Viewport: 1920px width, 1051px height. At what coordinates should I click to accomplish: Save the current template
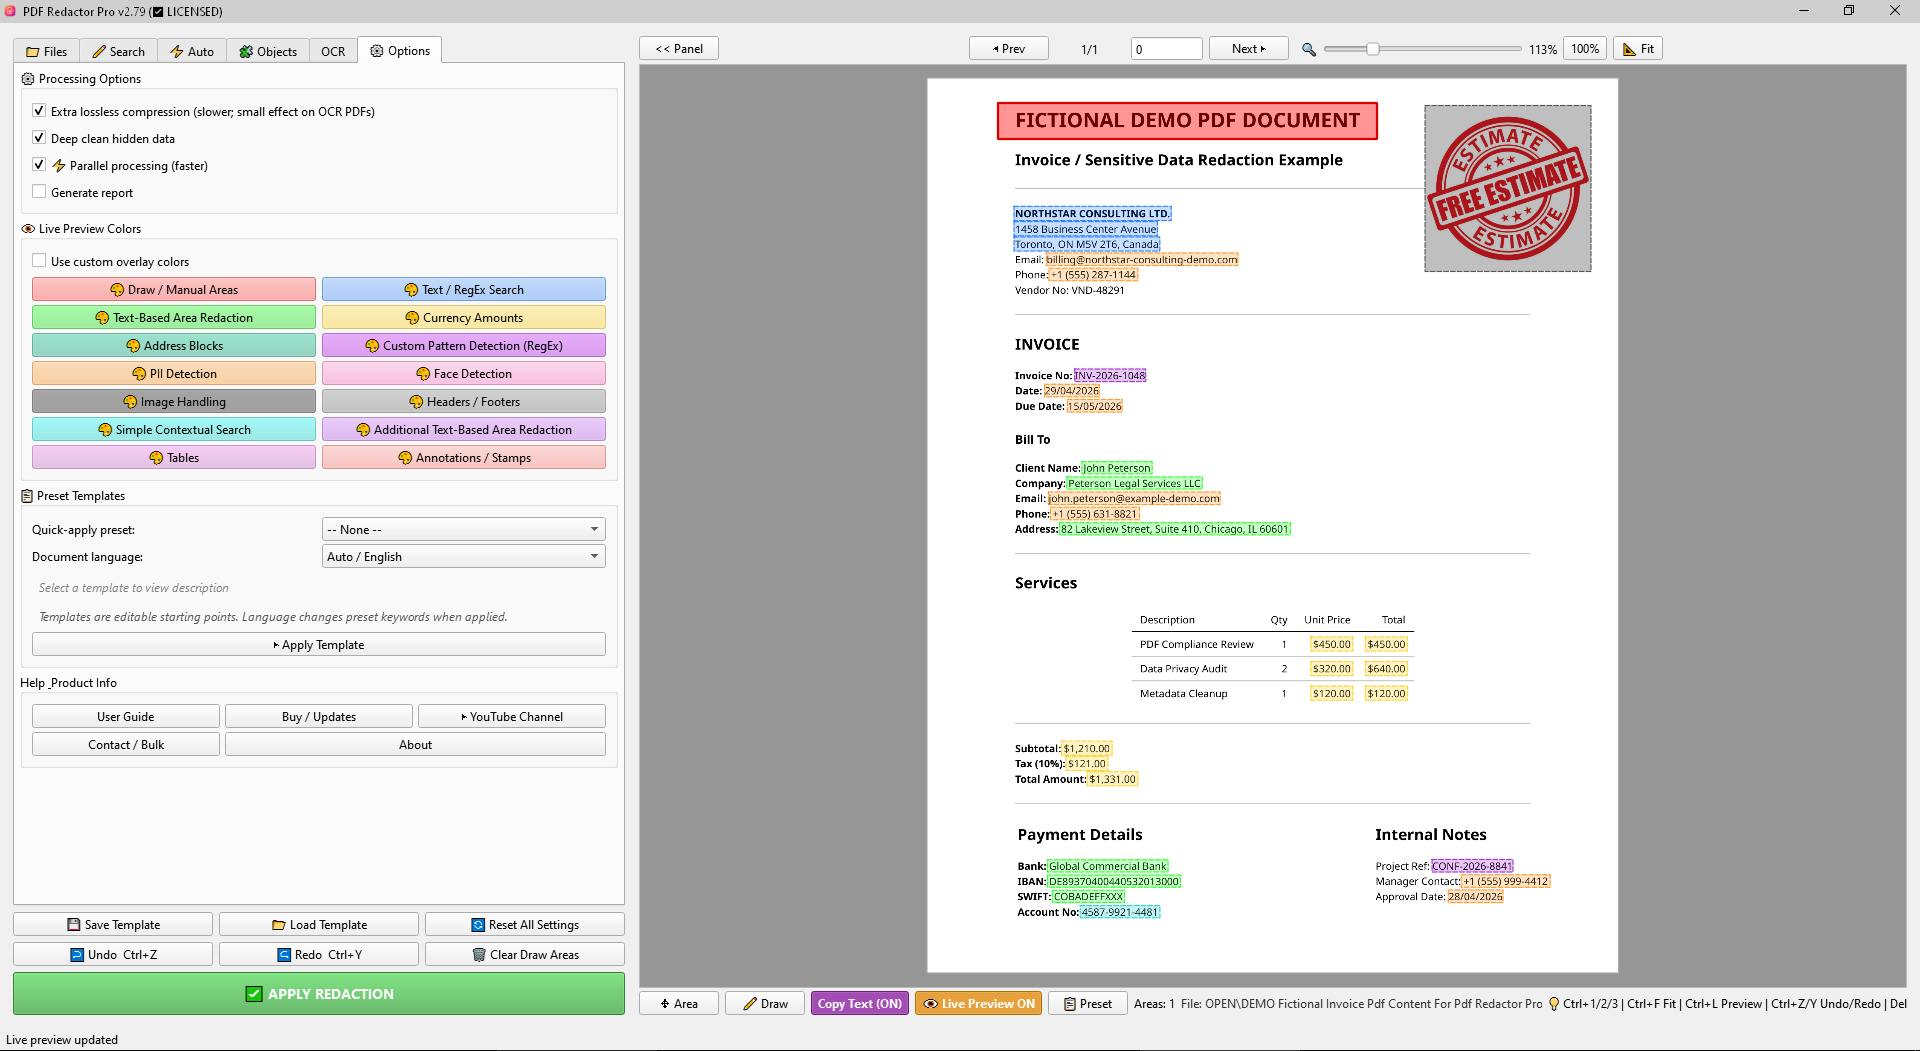coord(113,925)
